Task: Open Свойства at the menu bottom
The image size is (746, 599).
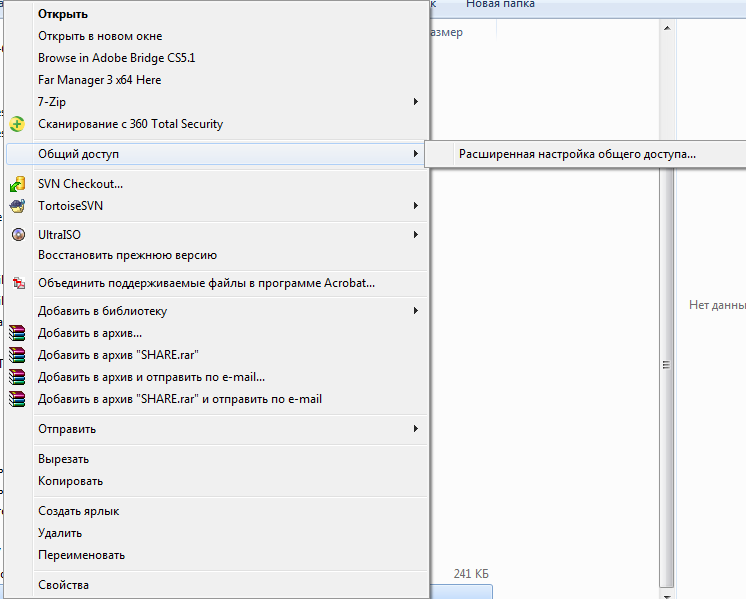Action: click(x=216, y=585)
